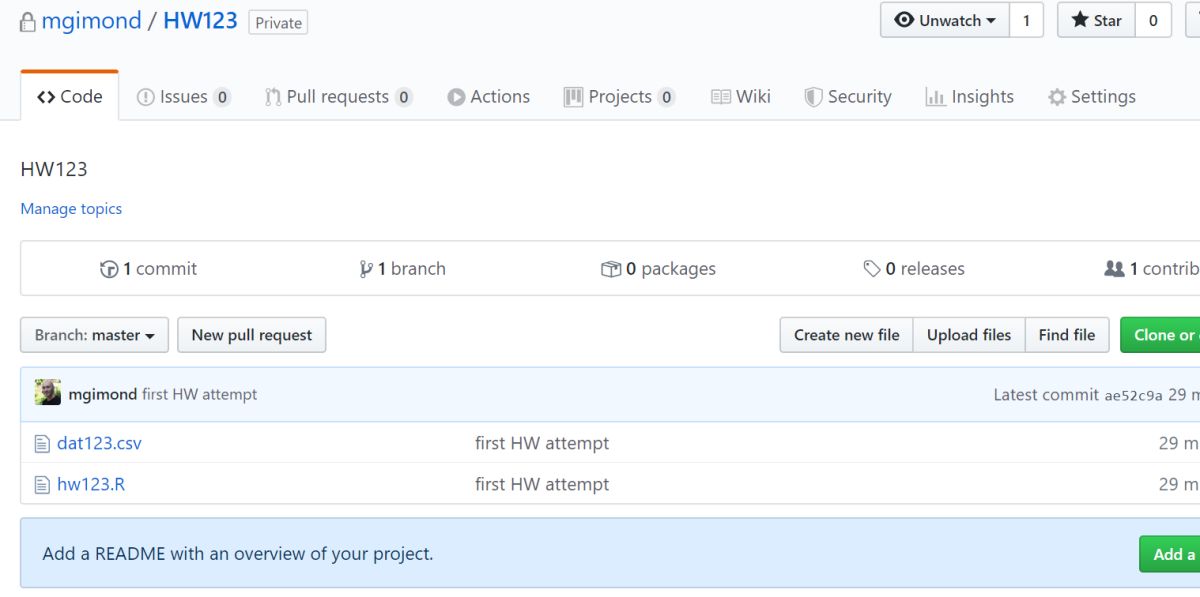
Task: Click the commit history clock icon
Action: [110, 269]
